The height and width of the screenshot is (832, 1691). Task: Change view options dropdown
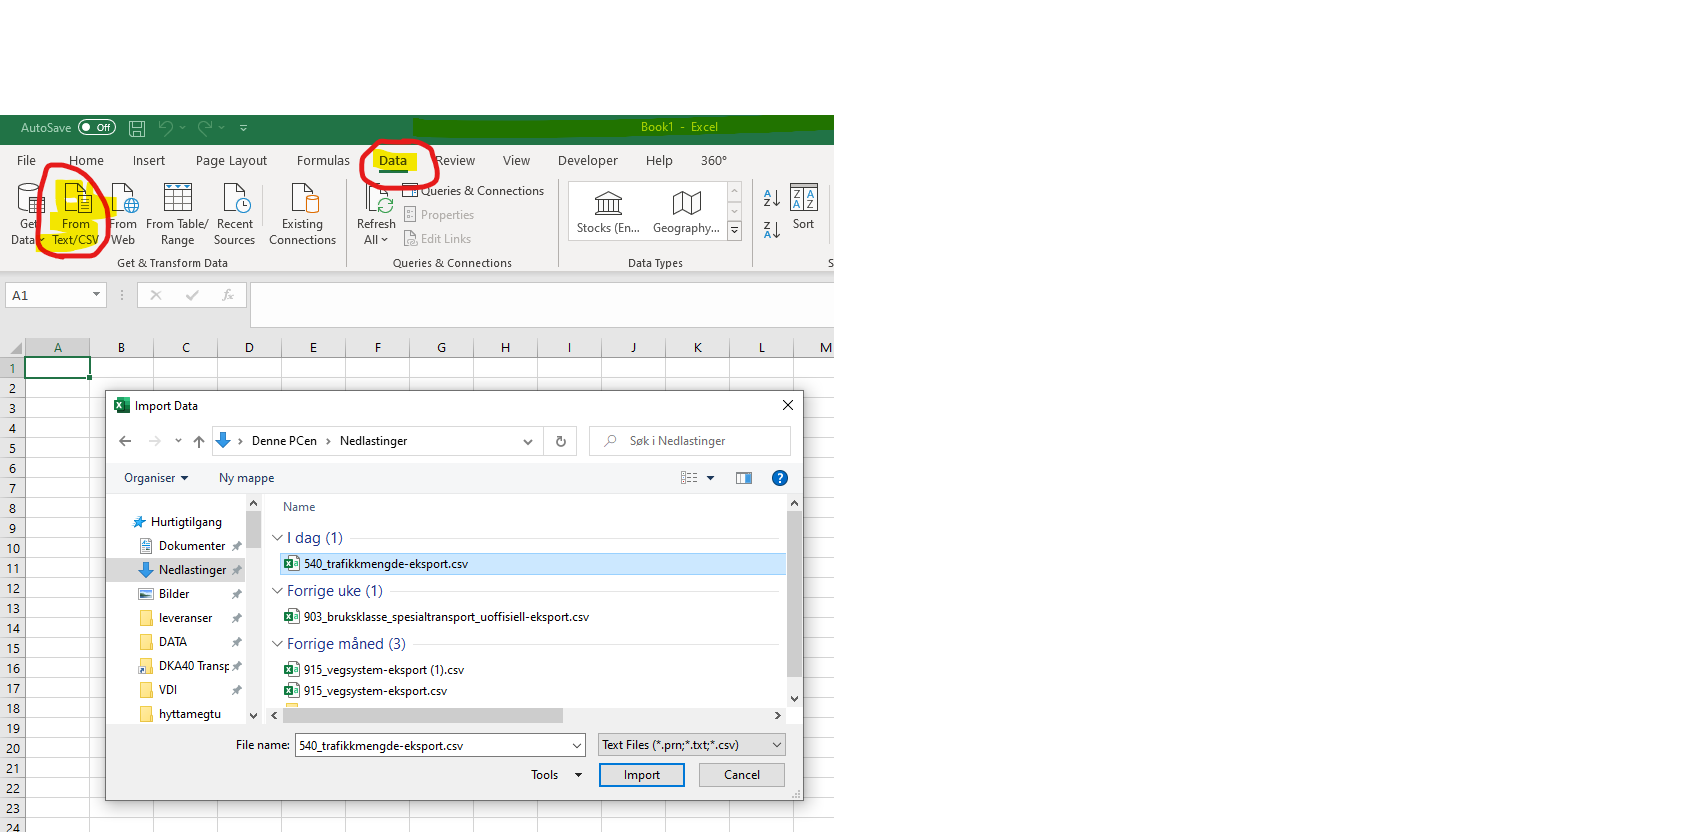click(711, 478)
